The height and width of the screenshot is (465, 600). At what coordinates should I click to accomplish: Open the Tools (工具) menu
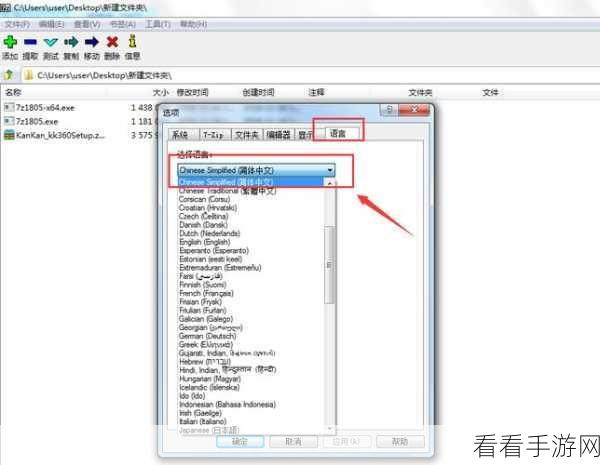157,24
